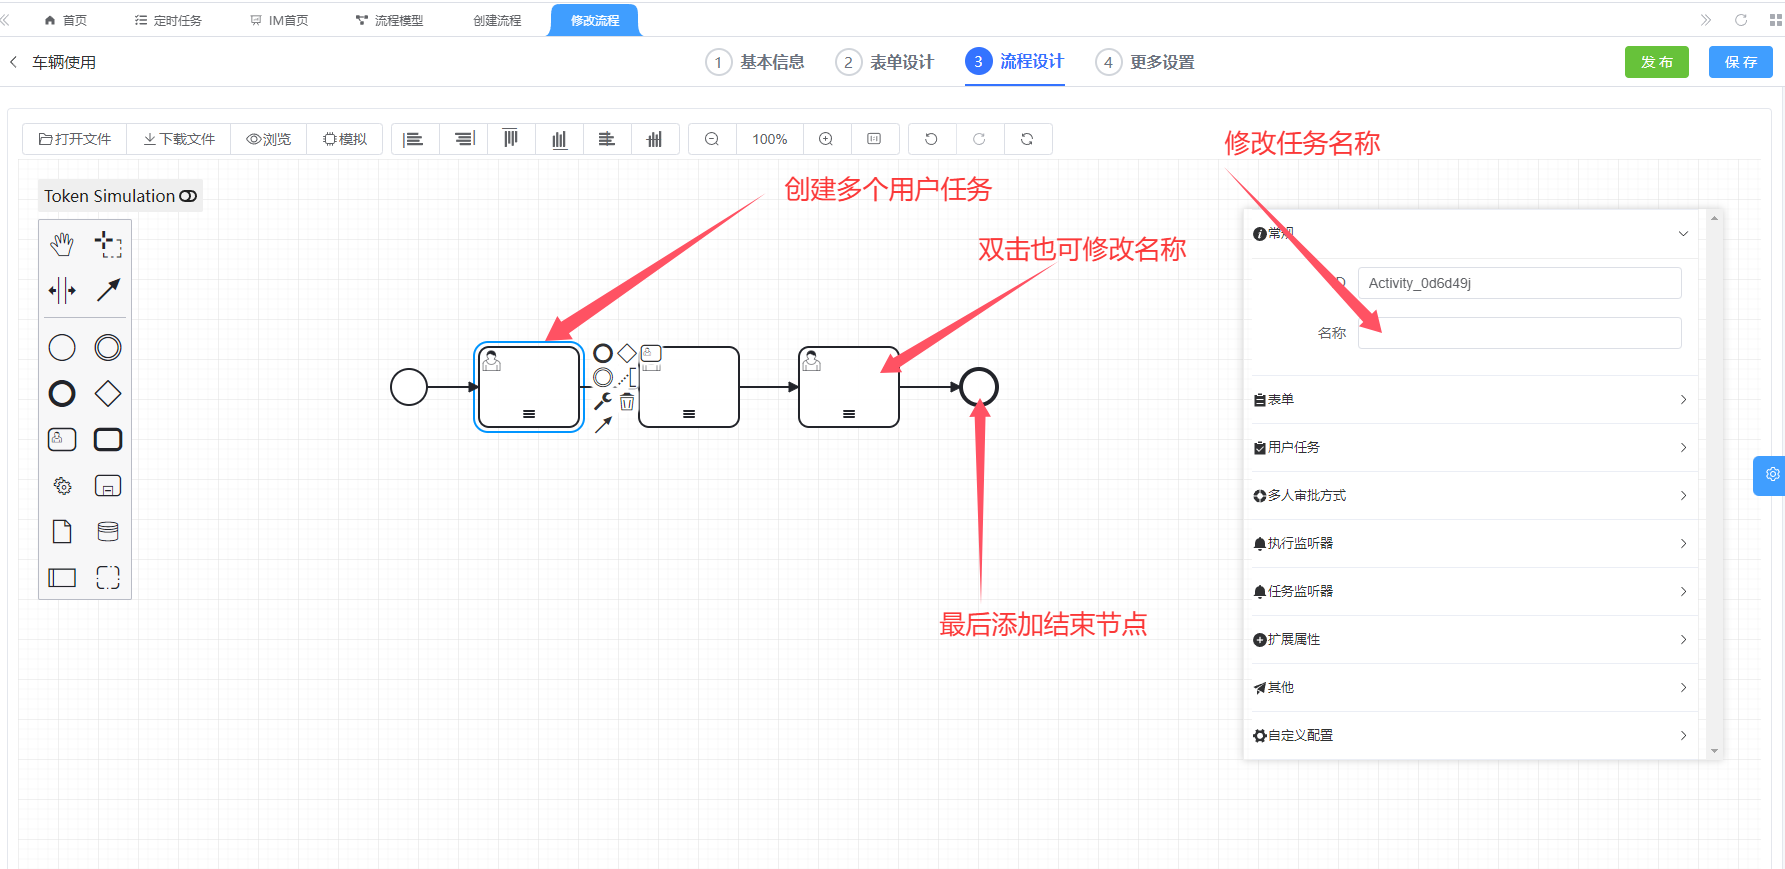Click the blue 保存 button
The width and height of the screenshot is (1785, 869).
coord(1741,62)
